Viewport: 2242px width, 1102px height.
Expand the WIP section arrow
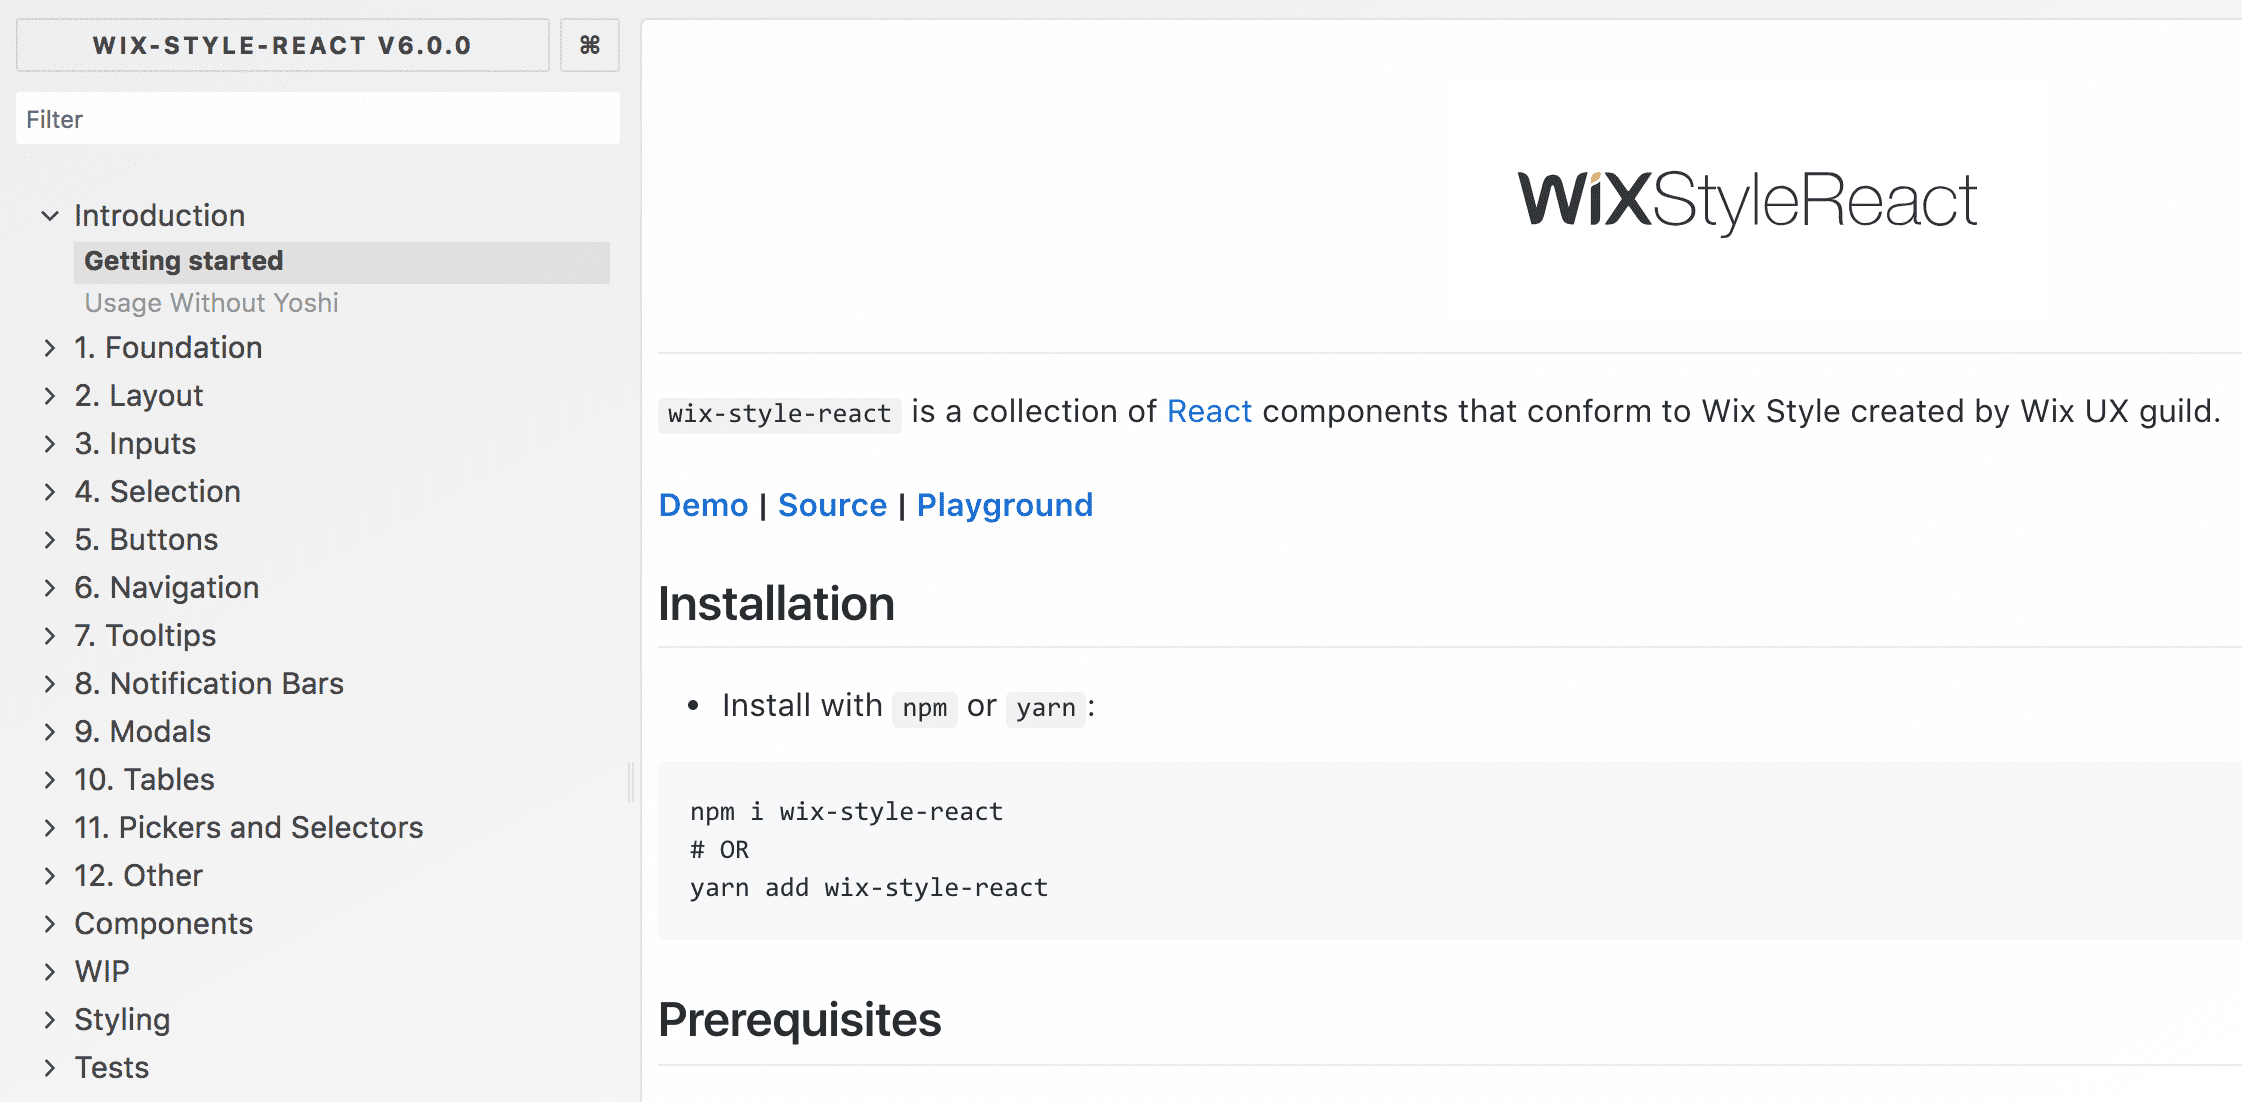pyautogui.click(x=50, y=971)
